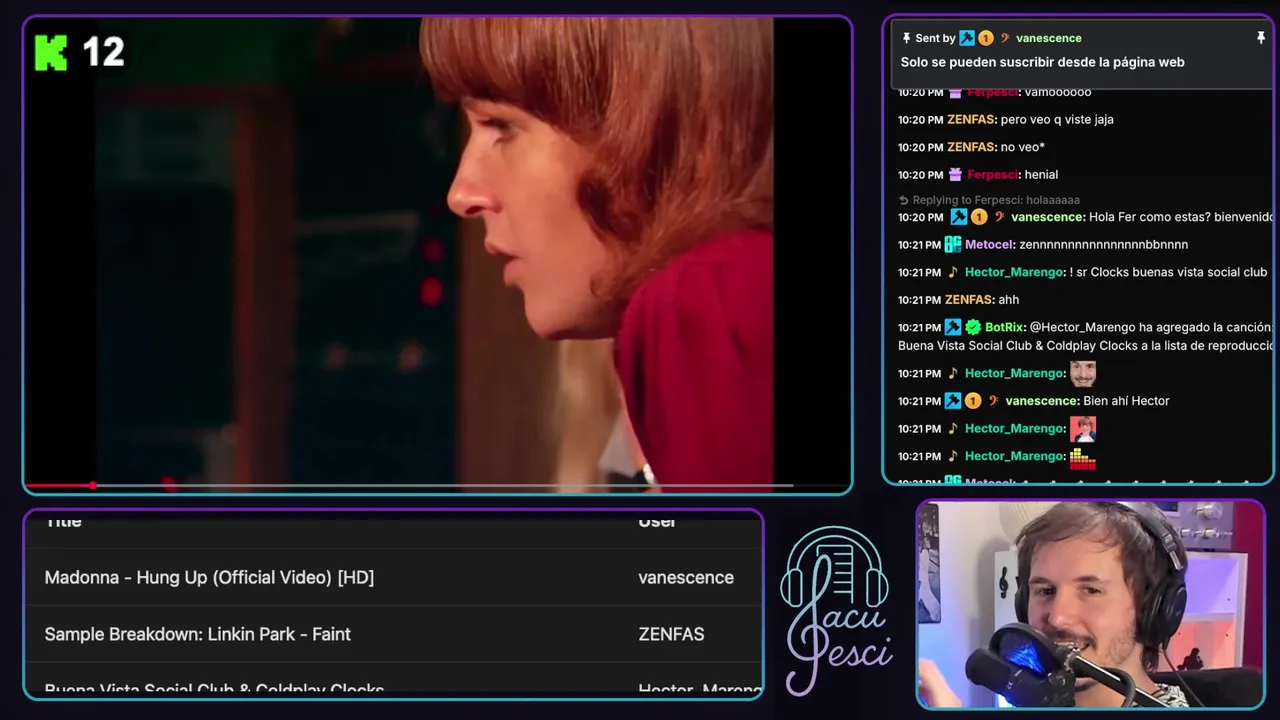Click the OG badge beside Metocel's 'zennnn' message
Viewport: 1280px width, 720px height.
coord(953,244)
